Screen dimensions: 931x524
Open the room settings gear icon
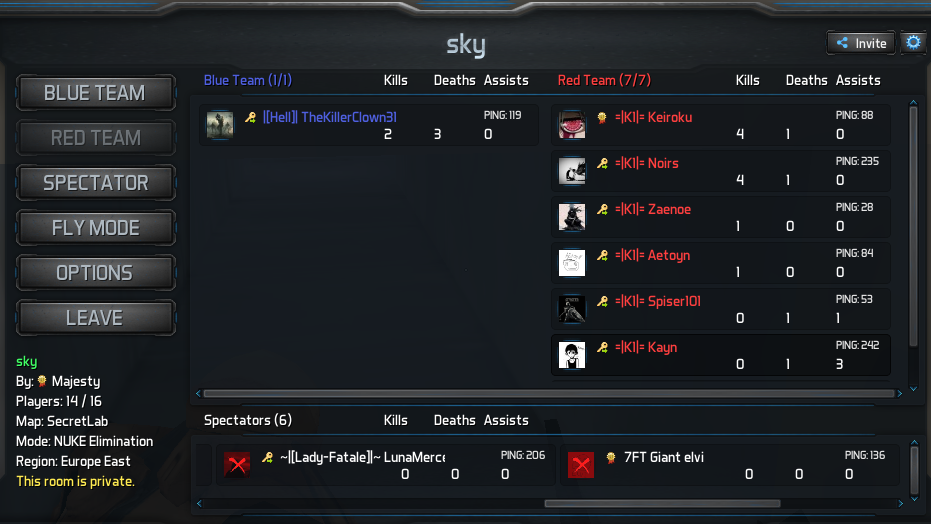coord(913,43)
